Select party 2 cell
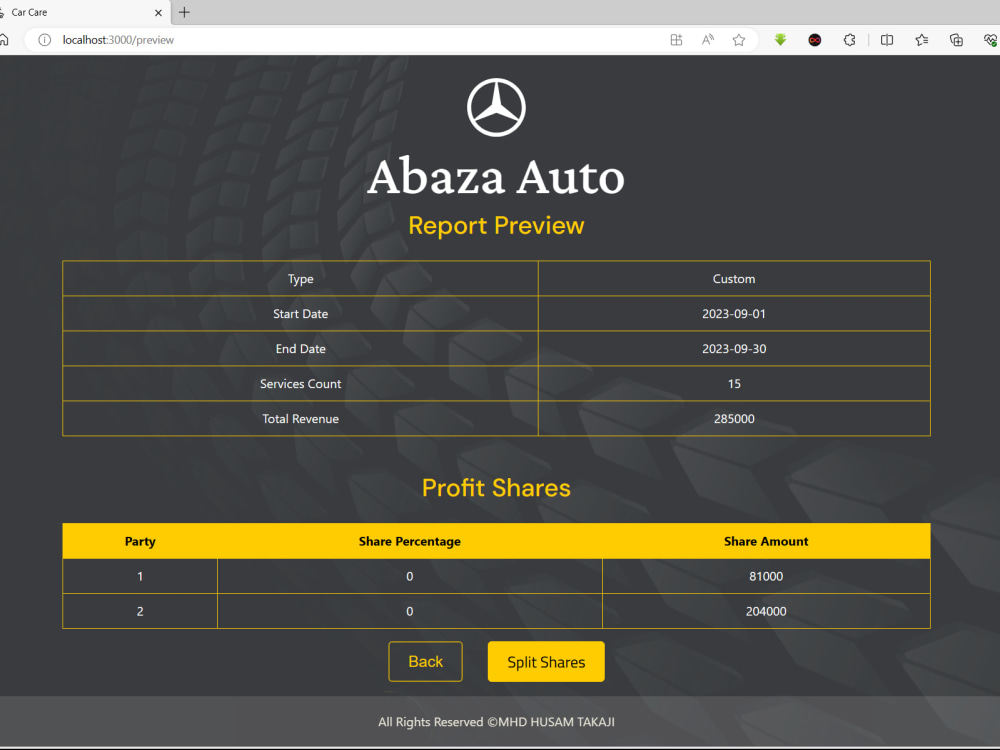This screenshot has width=1000, height=750. click(x=140, y=612)
